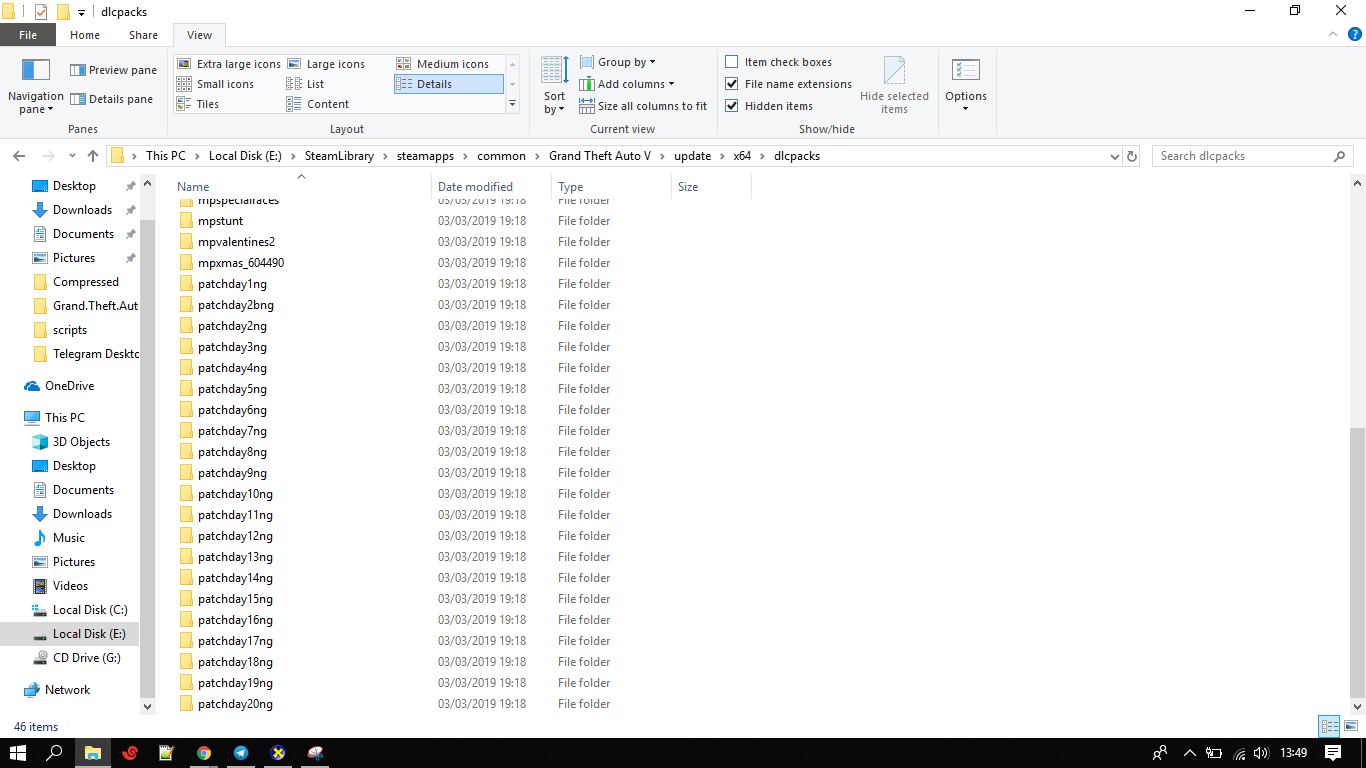1366x768 pixels.
Task: Select the View ribbon tab
Action: 199,35
